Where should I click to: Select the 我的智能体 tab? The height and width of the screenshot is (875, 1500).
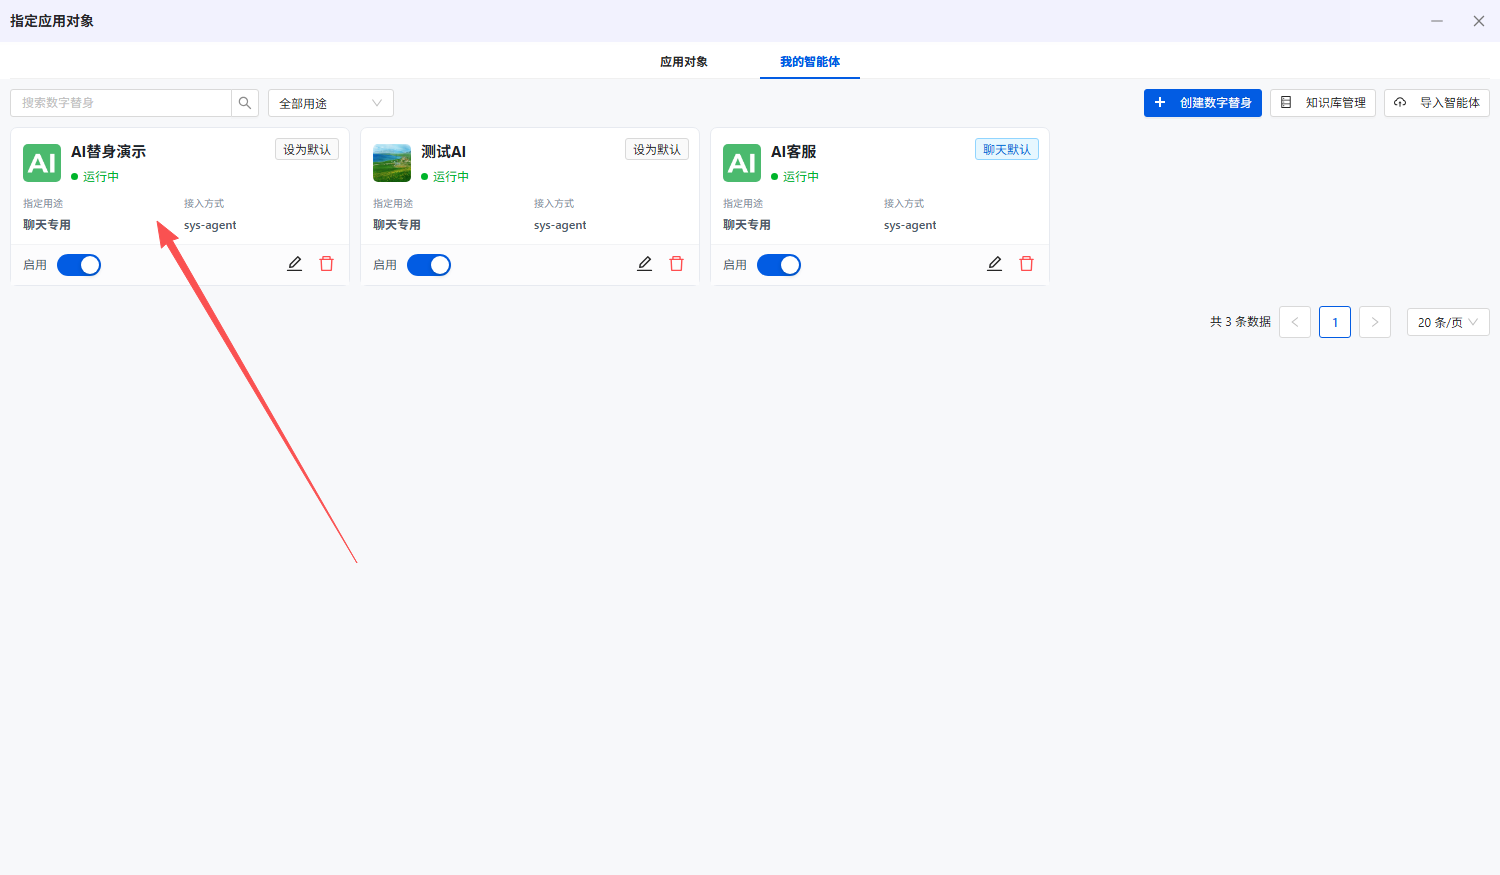(x=810, y=62)
